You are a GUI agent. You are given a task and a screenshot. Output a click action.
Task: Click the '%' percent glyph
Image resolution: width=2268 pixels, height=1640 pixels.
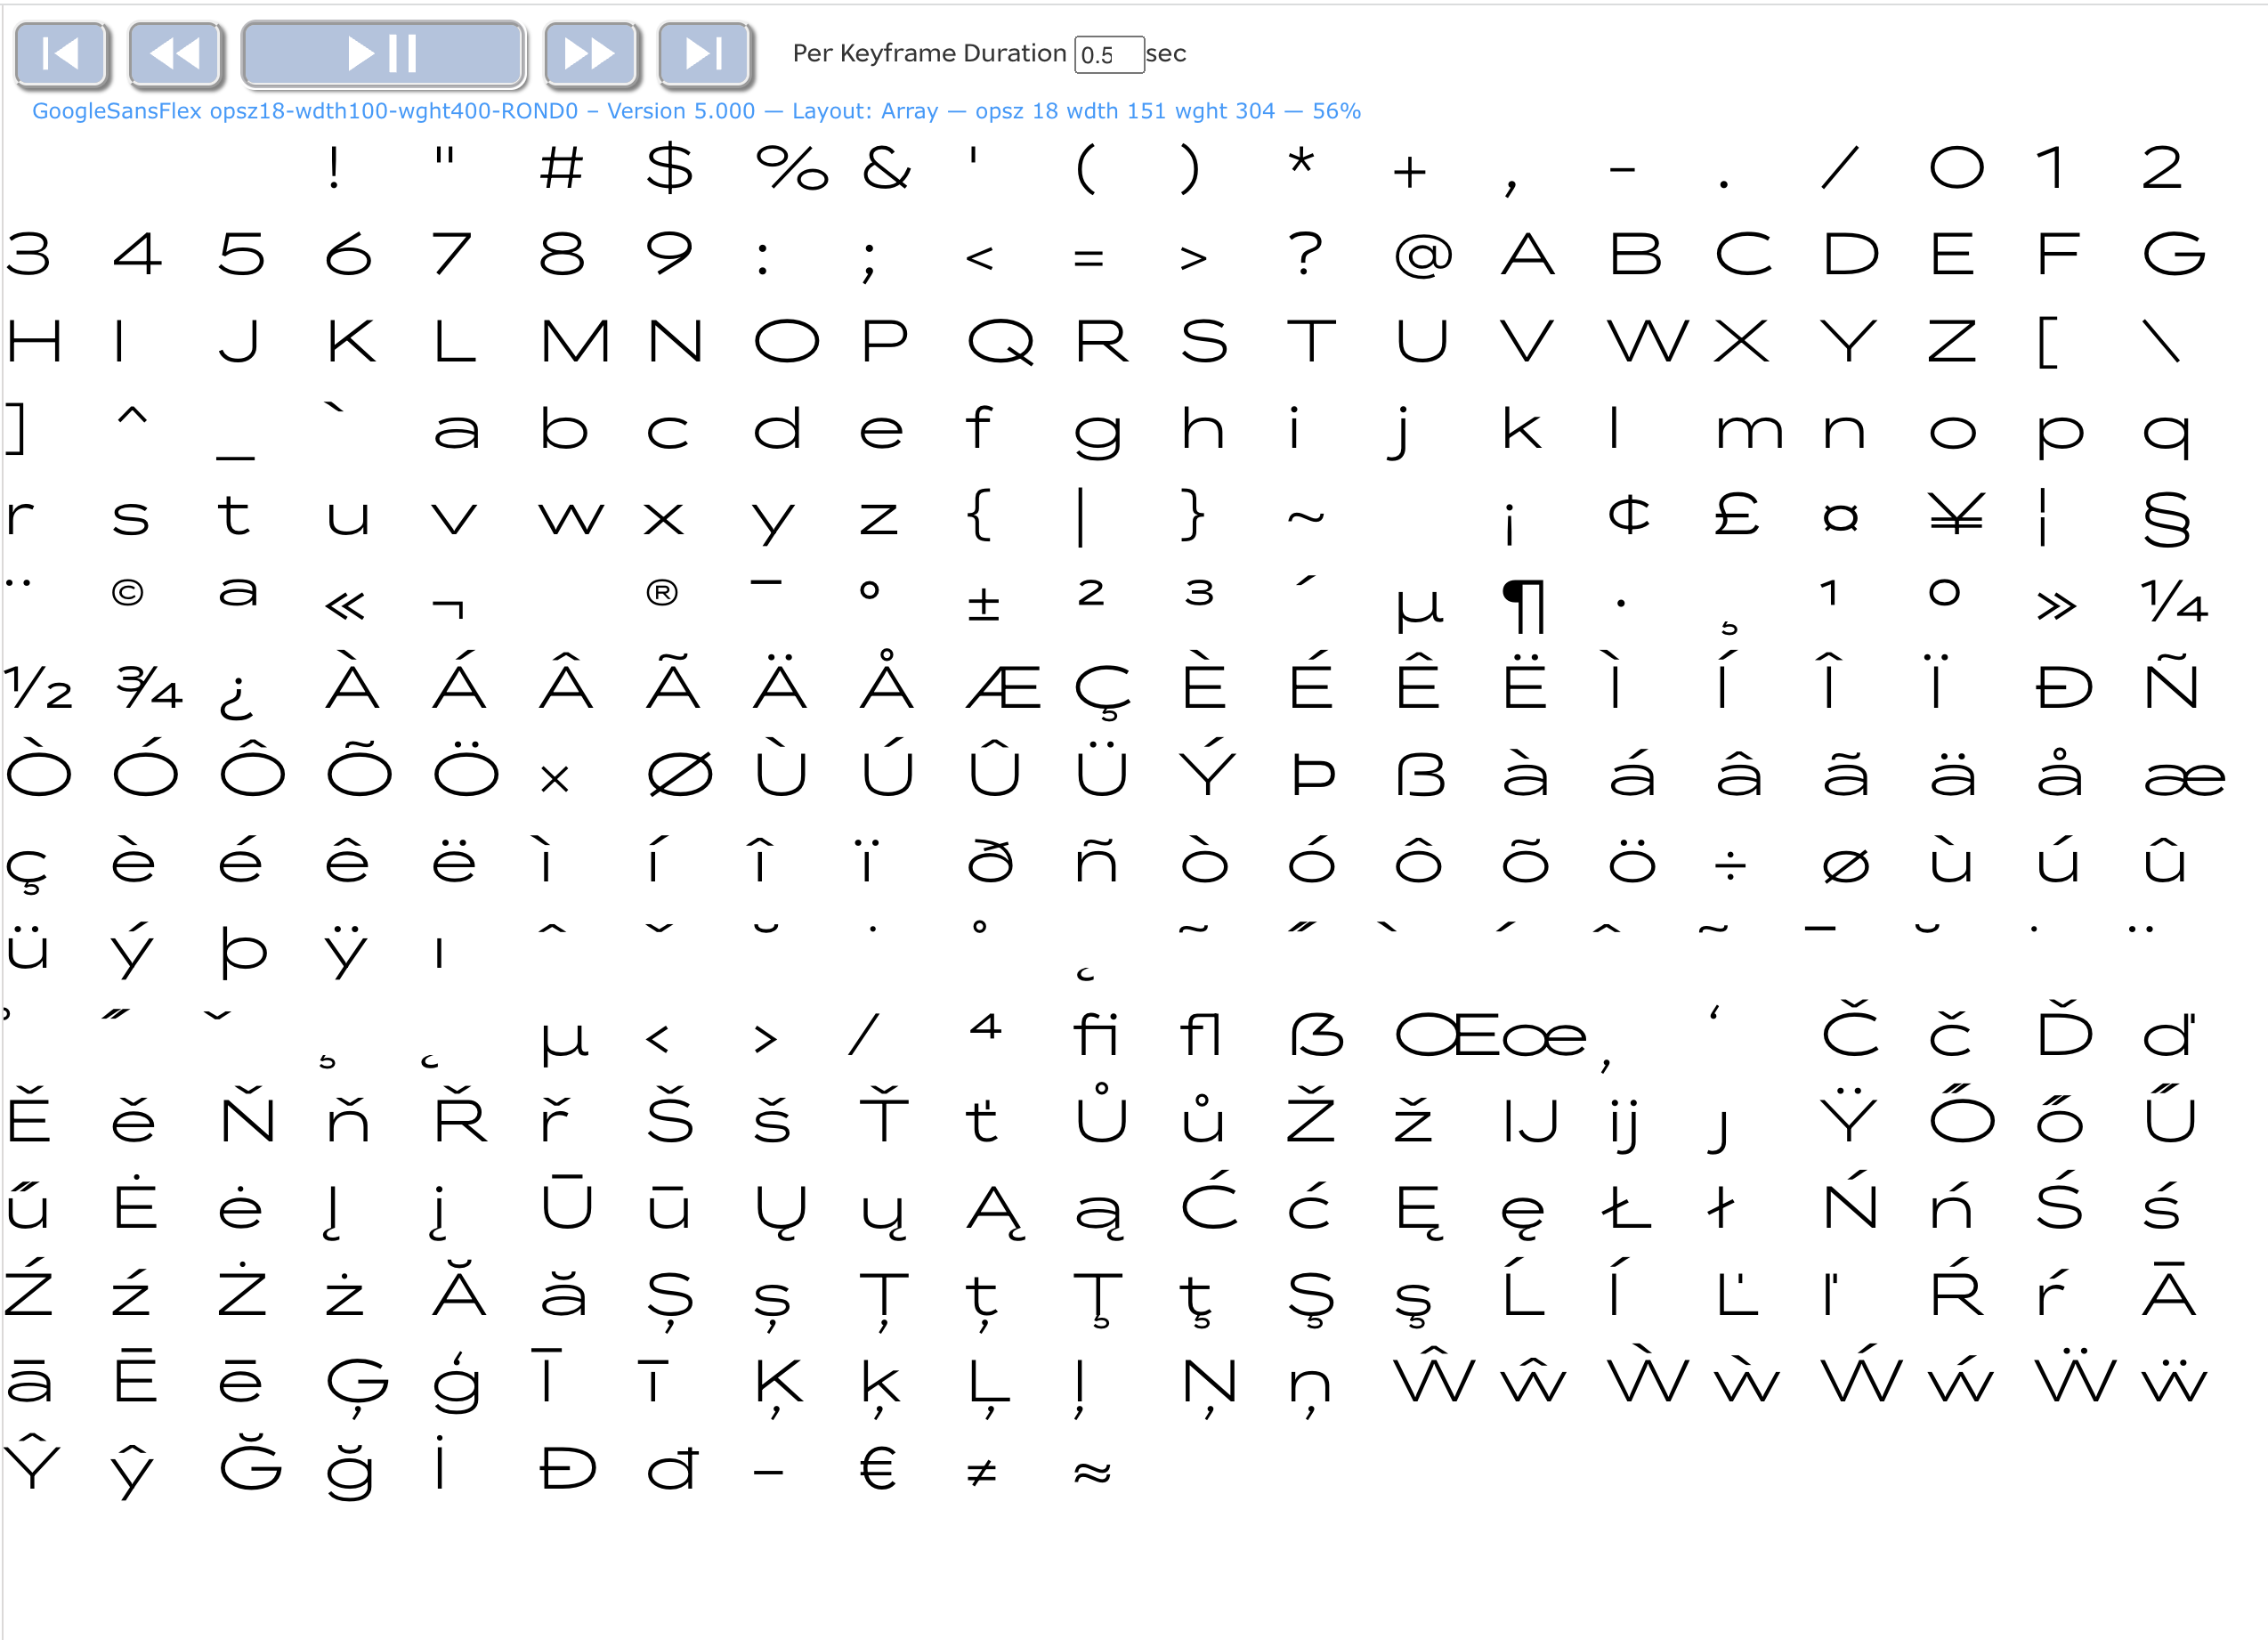(x=792, y=167)
